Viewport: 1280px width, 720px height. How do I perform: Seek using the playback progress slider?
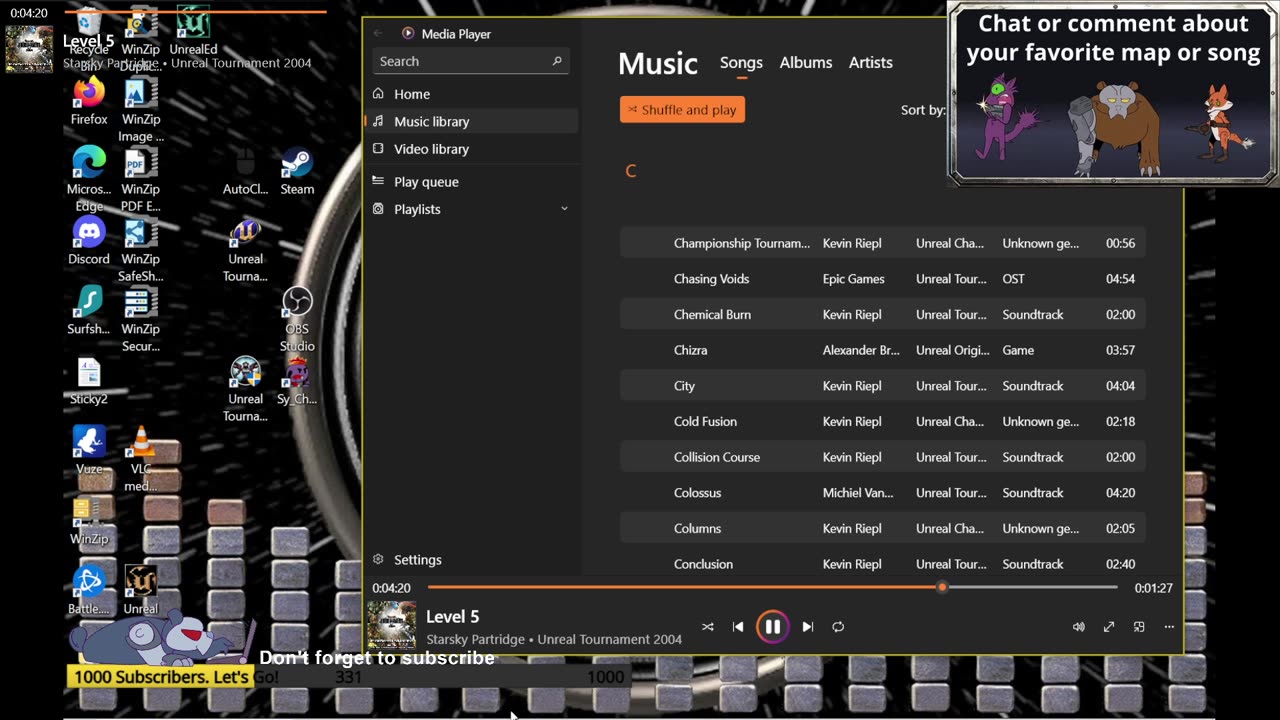coord(772,588)
